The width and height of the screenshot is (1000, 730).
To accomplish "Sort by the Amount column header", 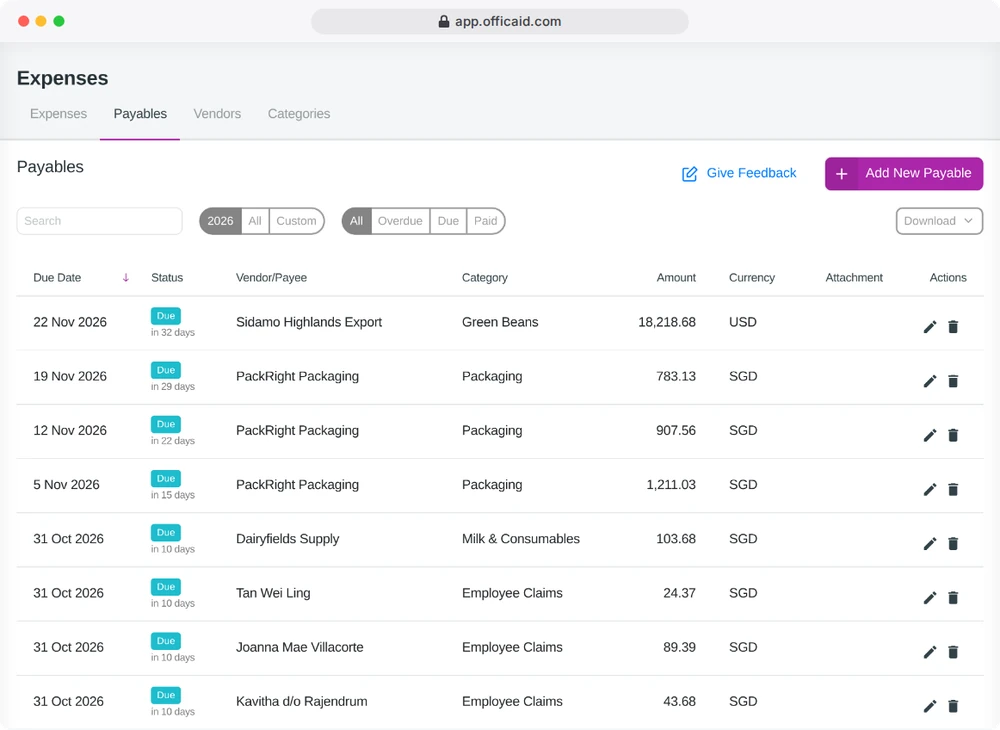I will (676, 278).
